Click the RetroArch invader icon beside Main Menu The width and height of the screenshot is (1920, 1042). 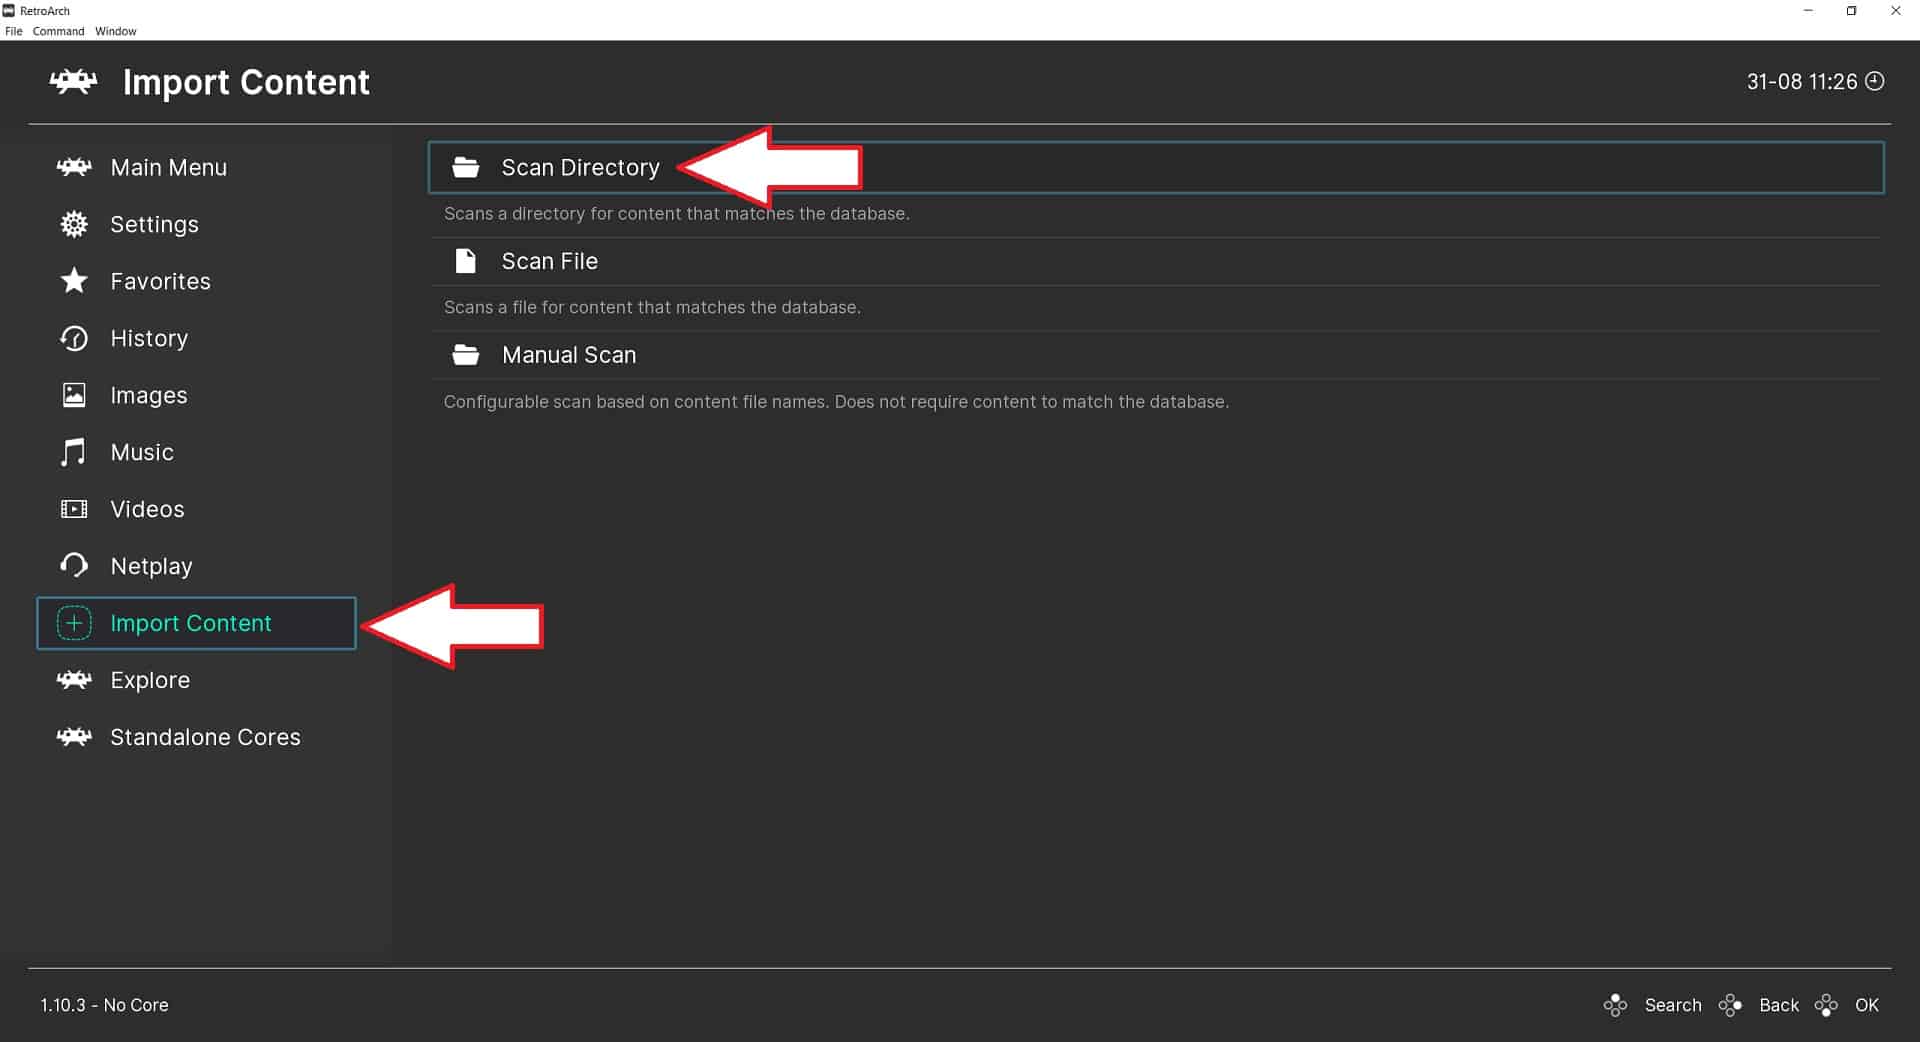73,167
